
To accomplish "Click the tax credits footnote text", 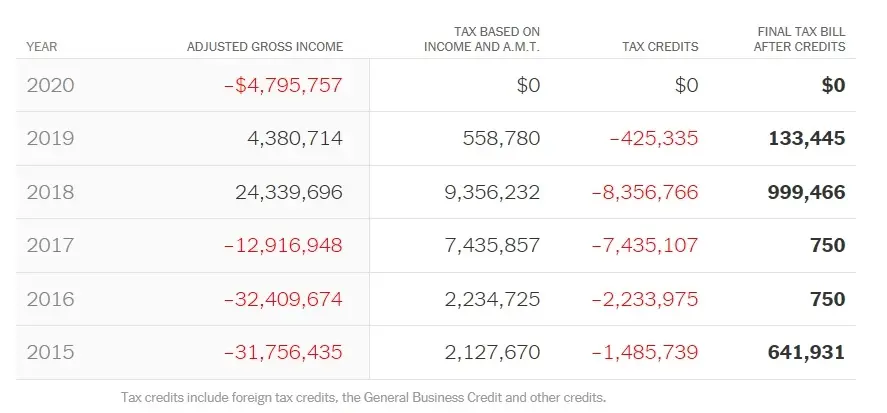I will (363, 397).
